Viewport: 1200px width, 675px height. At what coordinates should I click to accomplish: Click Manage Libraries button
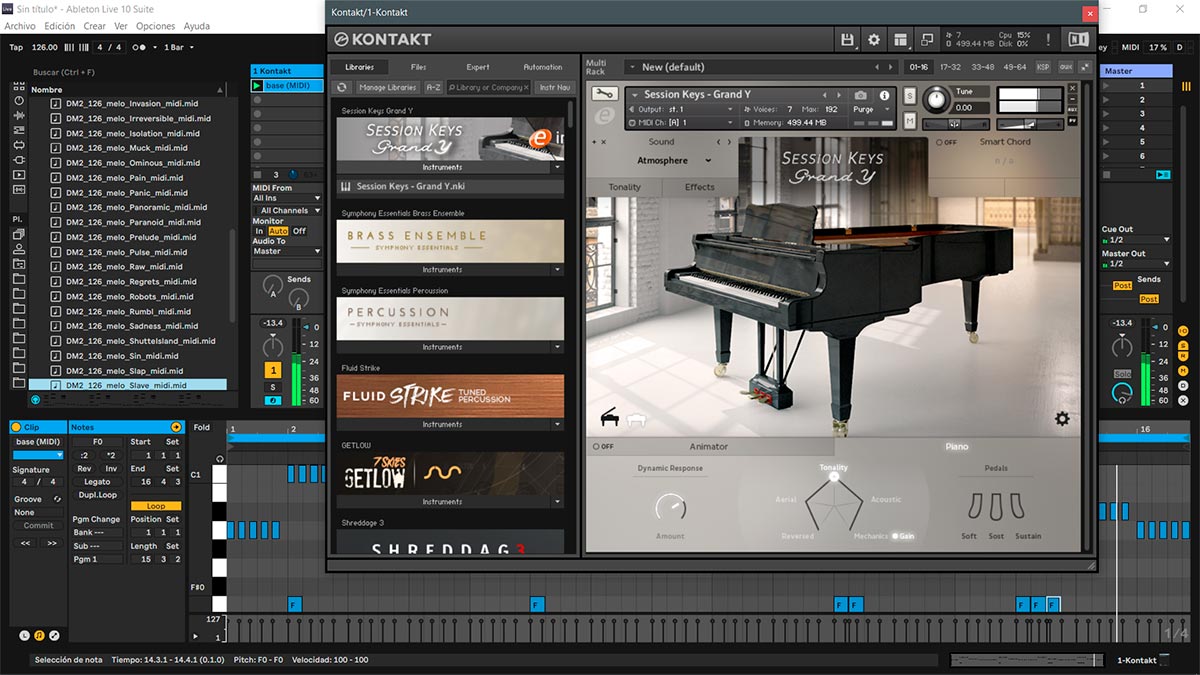coord(387,88)
